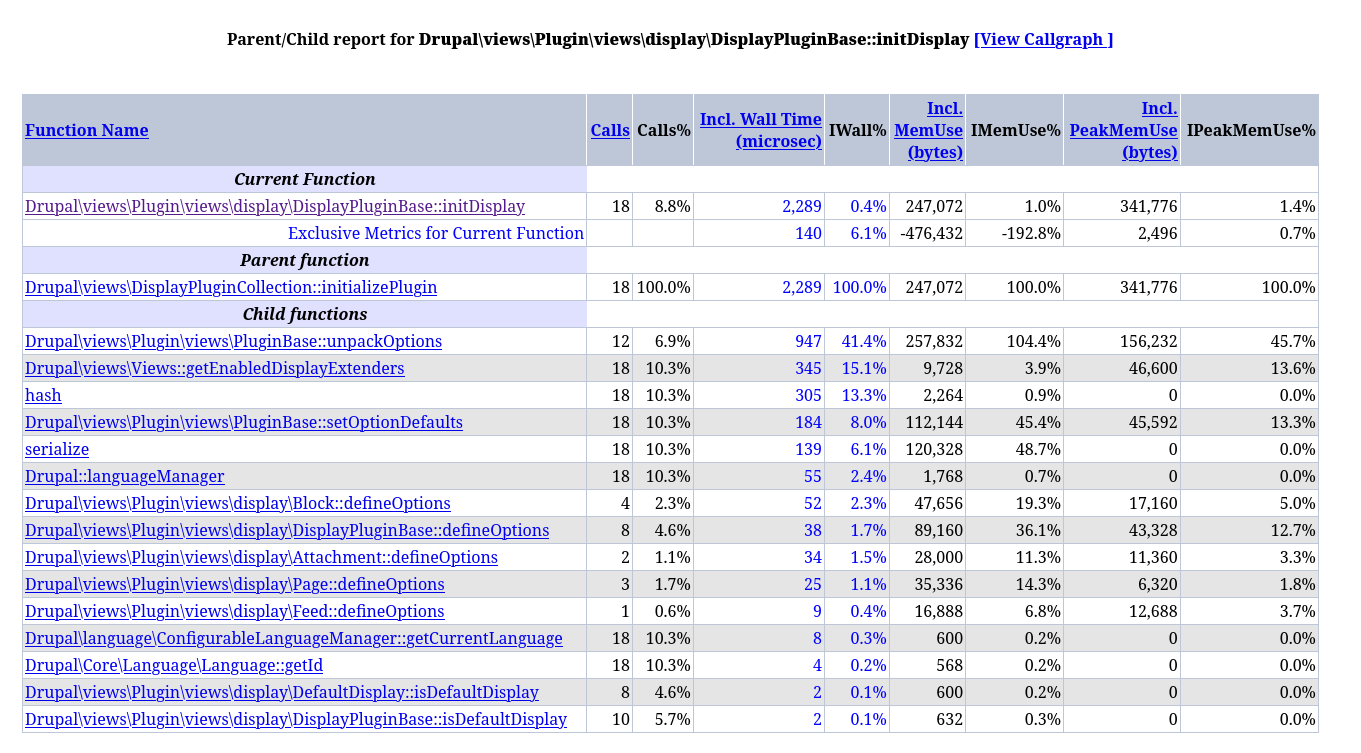
Task: Click exclusive wall time value 140
Action: (x=807, y=233)
